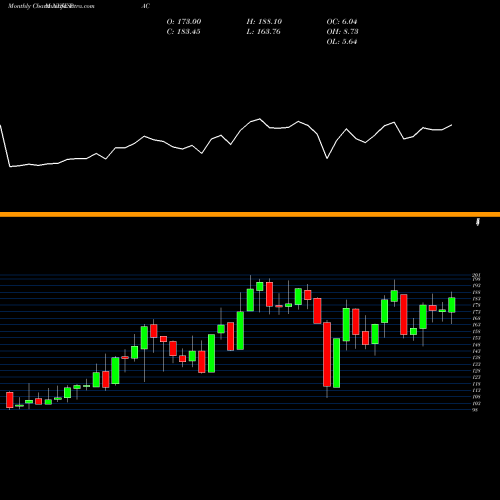Image resolution: width=500 pixels, height=500 pixels.
Task: Select the first red candlestick at chart start
Action: tap(10, 400)
